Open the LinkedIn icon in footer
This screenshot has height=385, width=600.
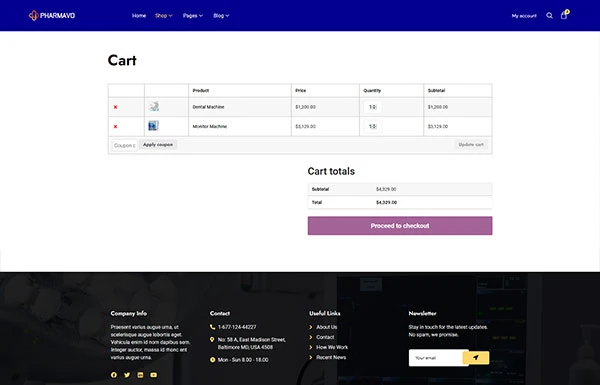tap(140, 375)
